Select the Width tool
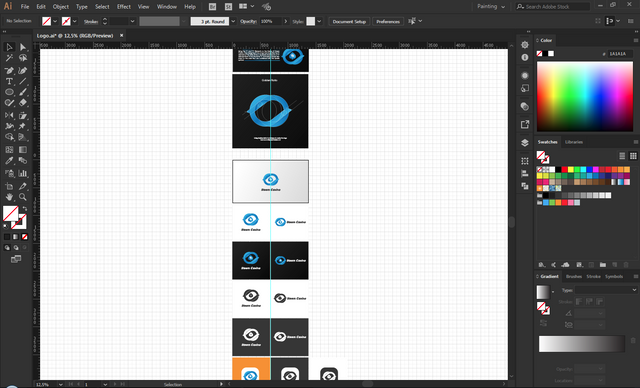Viewport: 640px width, 388px height. point(9,126)
